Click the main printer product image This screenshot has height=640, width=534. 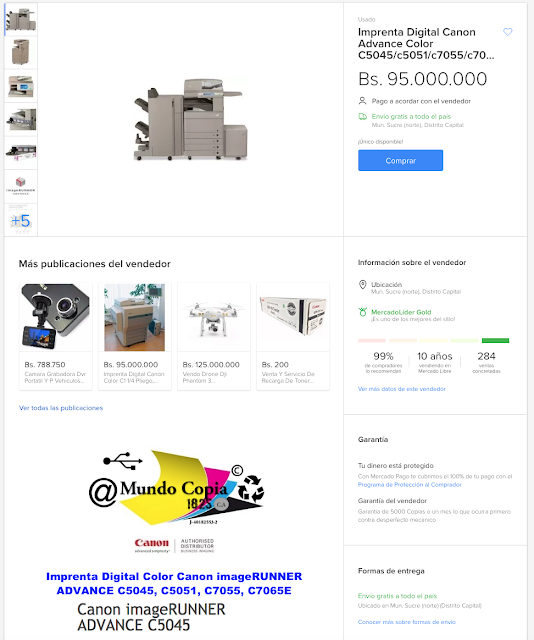pos(191,119)
